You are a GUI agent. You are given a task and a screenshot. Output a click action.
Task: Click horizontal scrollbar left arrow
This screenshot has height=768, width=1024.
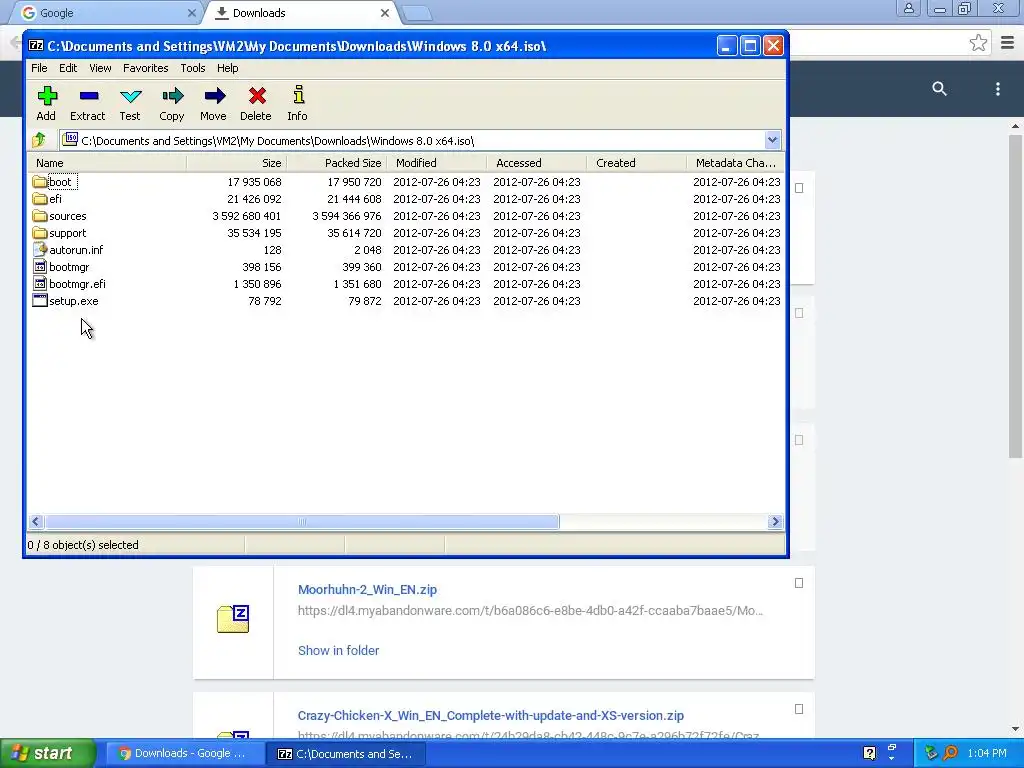[x=36, y=521]
